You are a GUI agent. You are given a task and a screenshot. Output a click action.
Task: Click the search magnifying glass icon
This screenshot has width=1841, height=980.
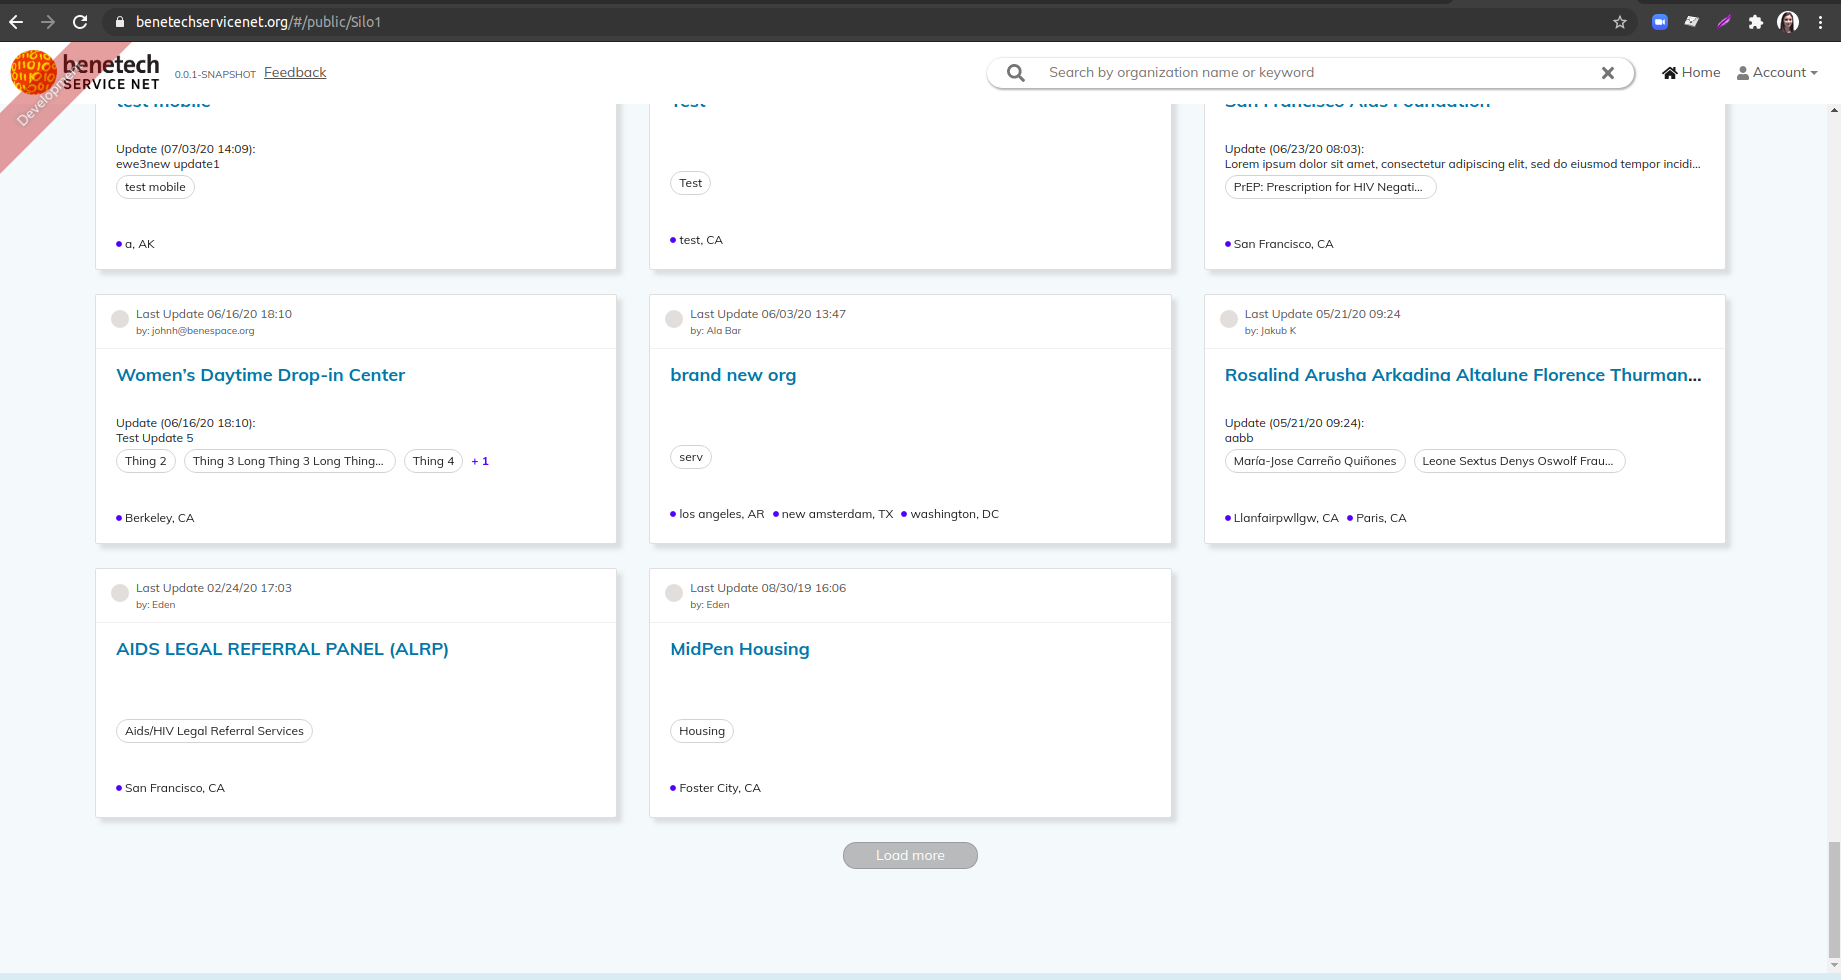pyautogui.click(x=1015, y=72)
